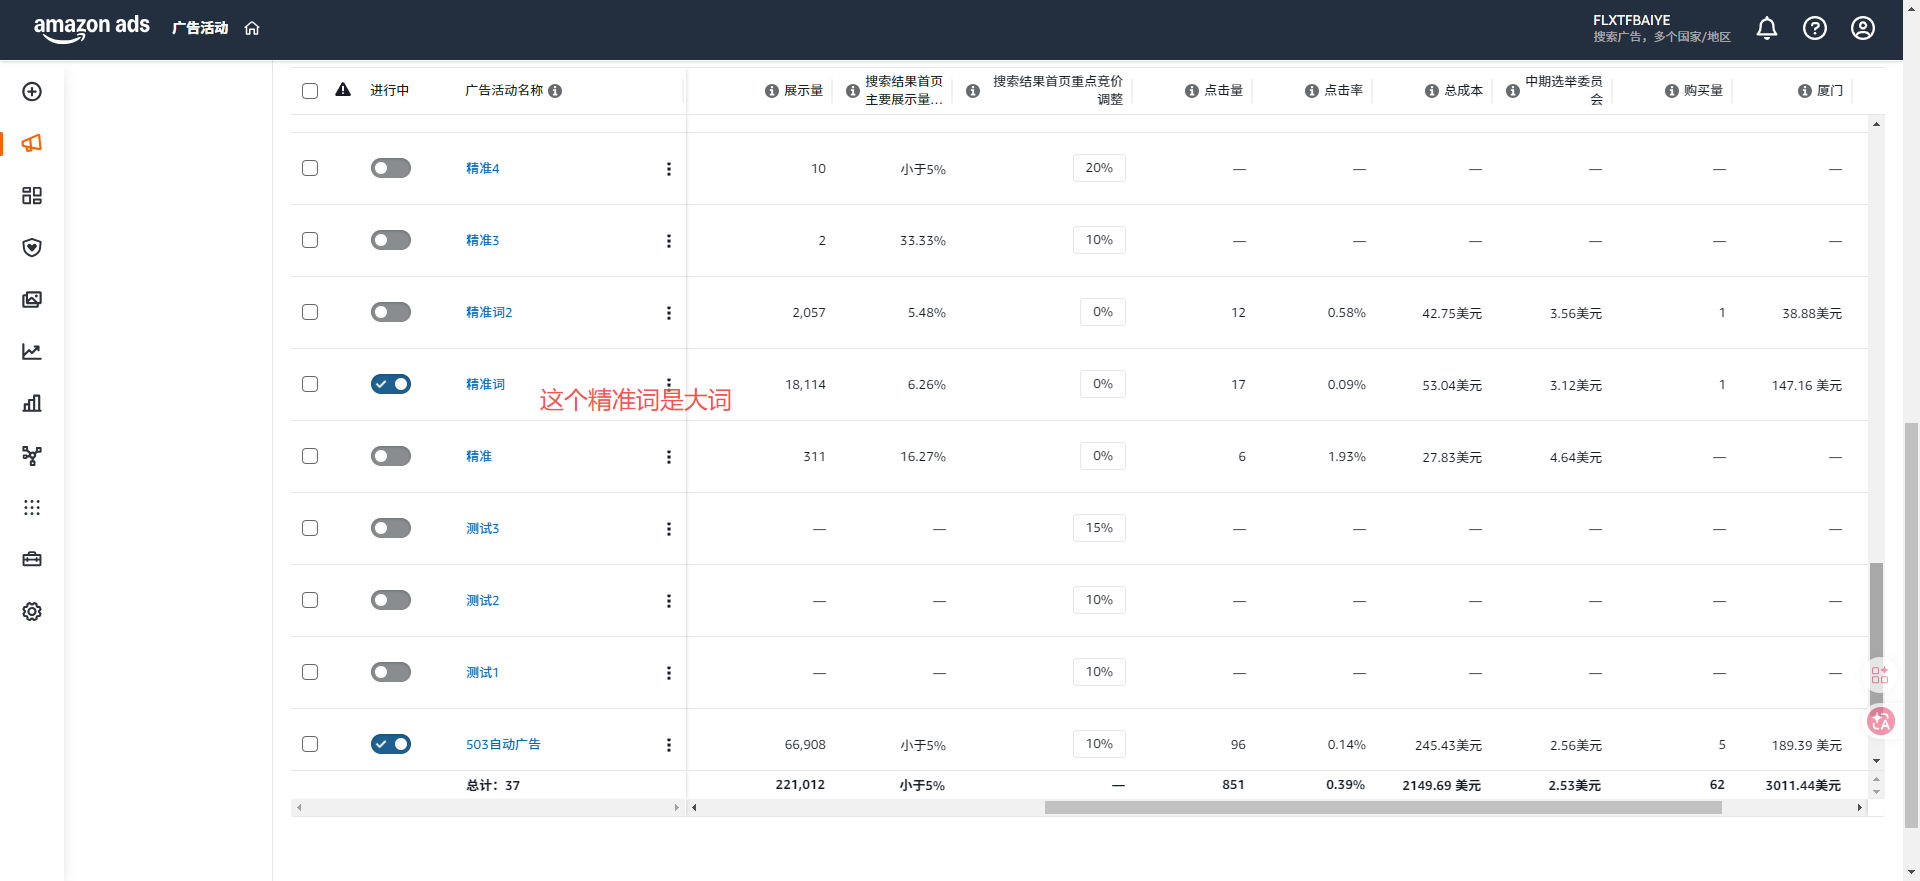Viewport: 1920px width, 881px height.
Task: Select all campaigns with the header checkbox
Action: [310, 91]
